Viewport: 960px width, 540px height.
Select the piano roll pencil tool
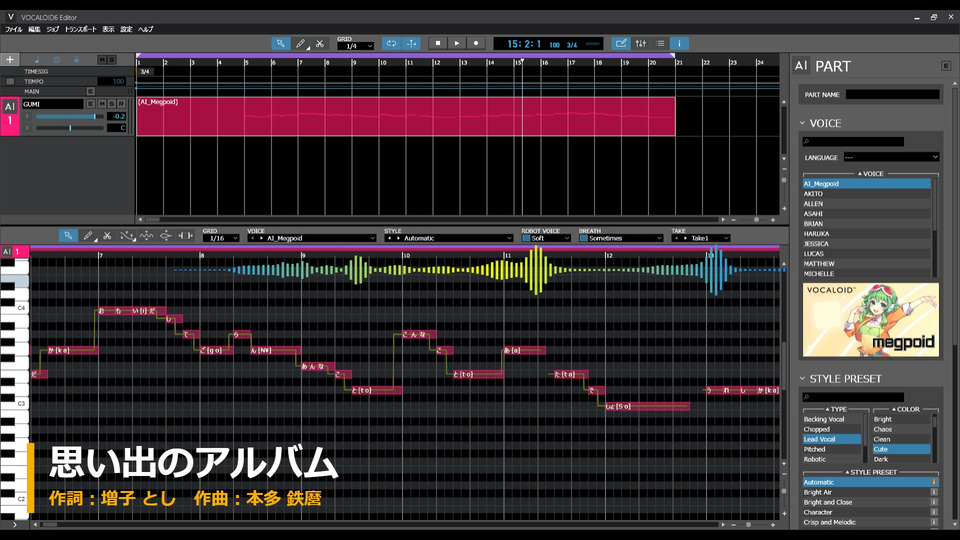(x=88, y=236)
